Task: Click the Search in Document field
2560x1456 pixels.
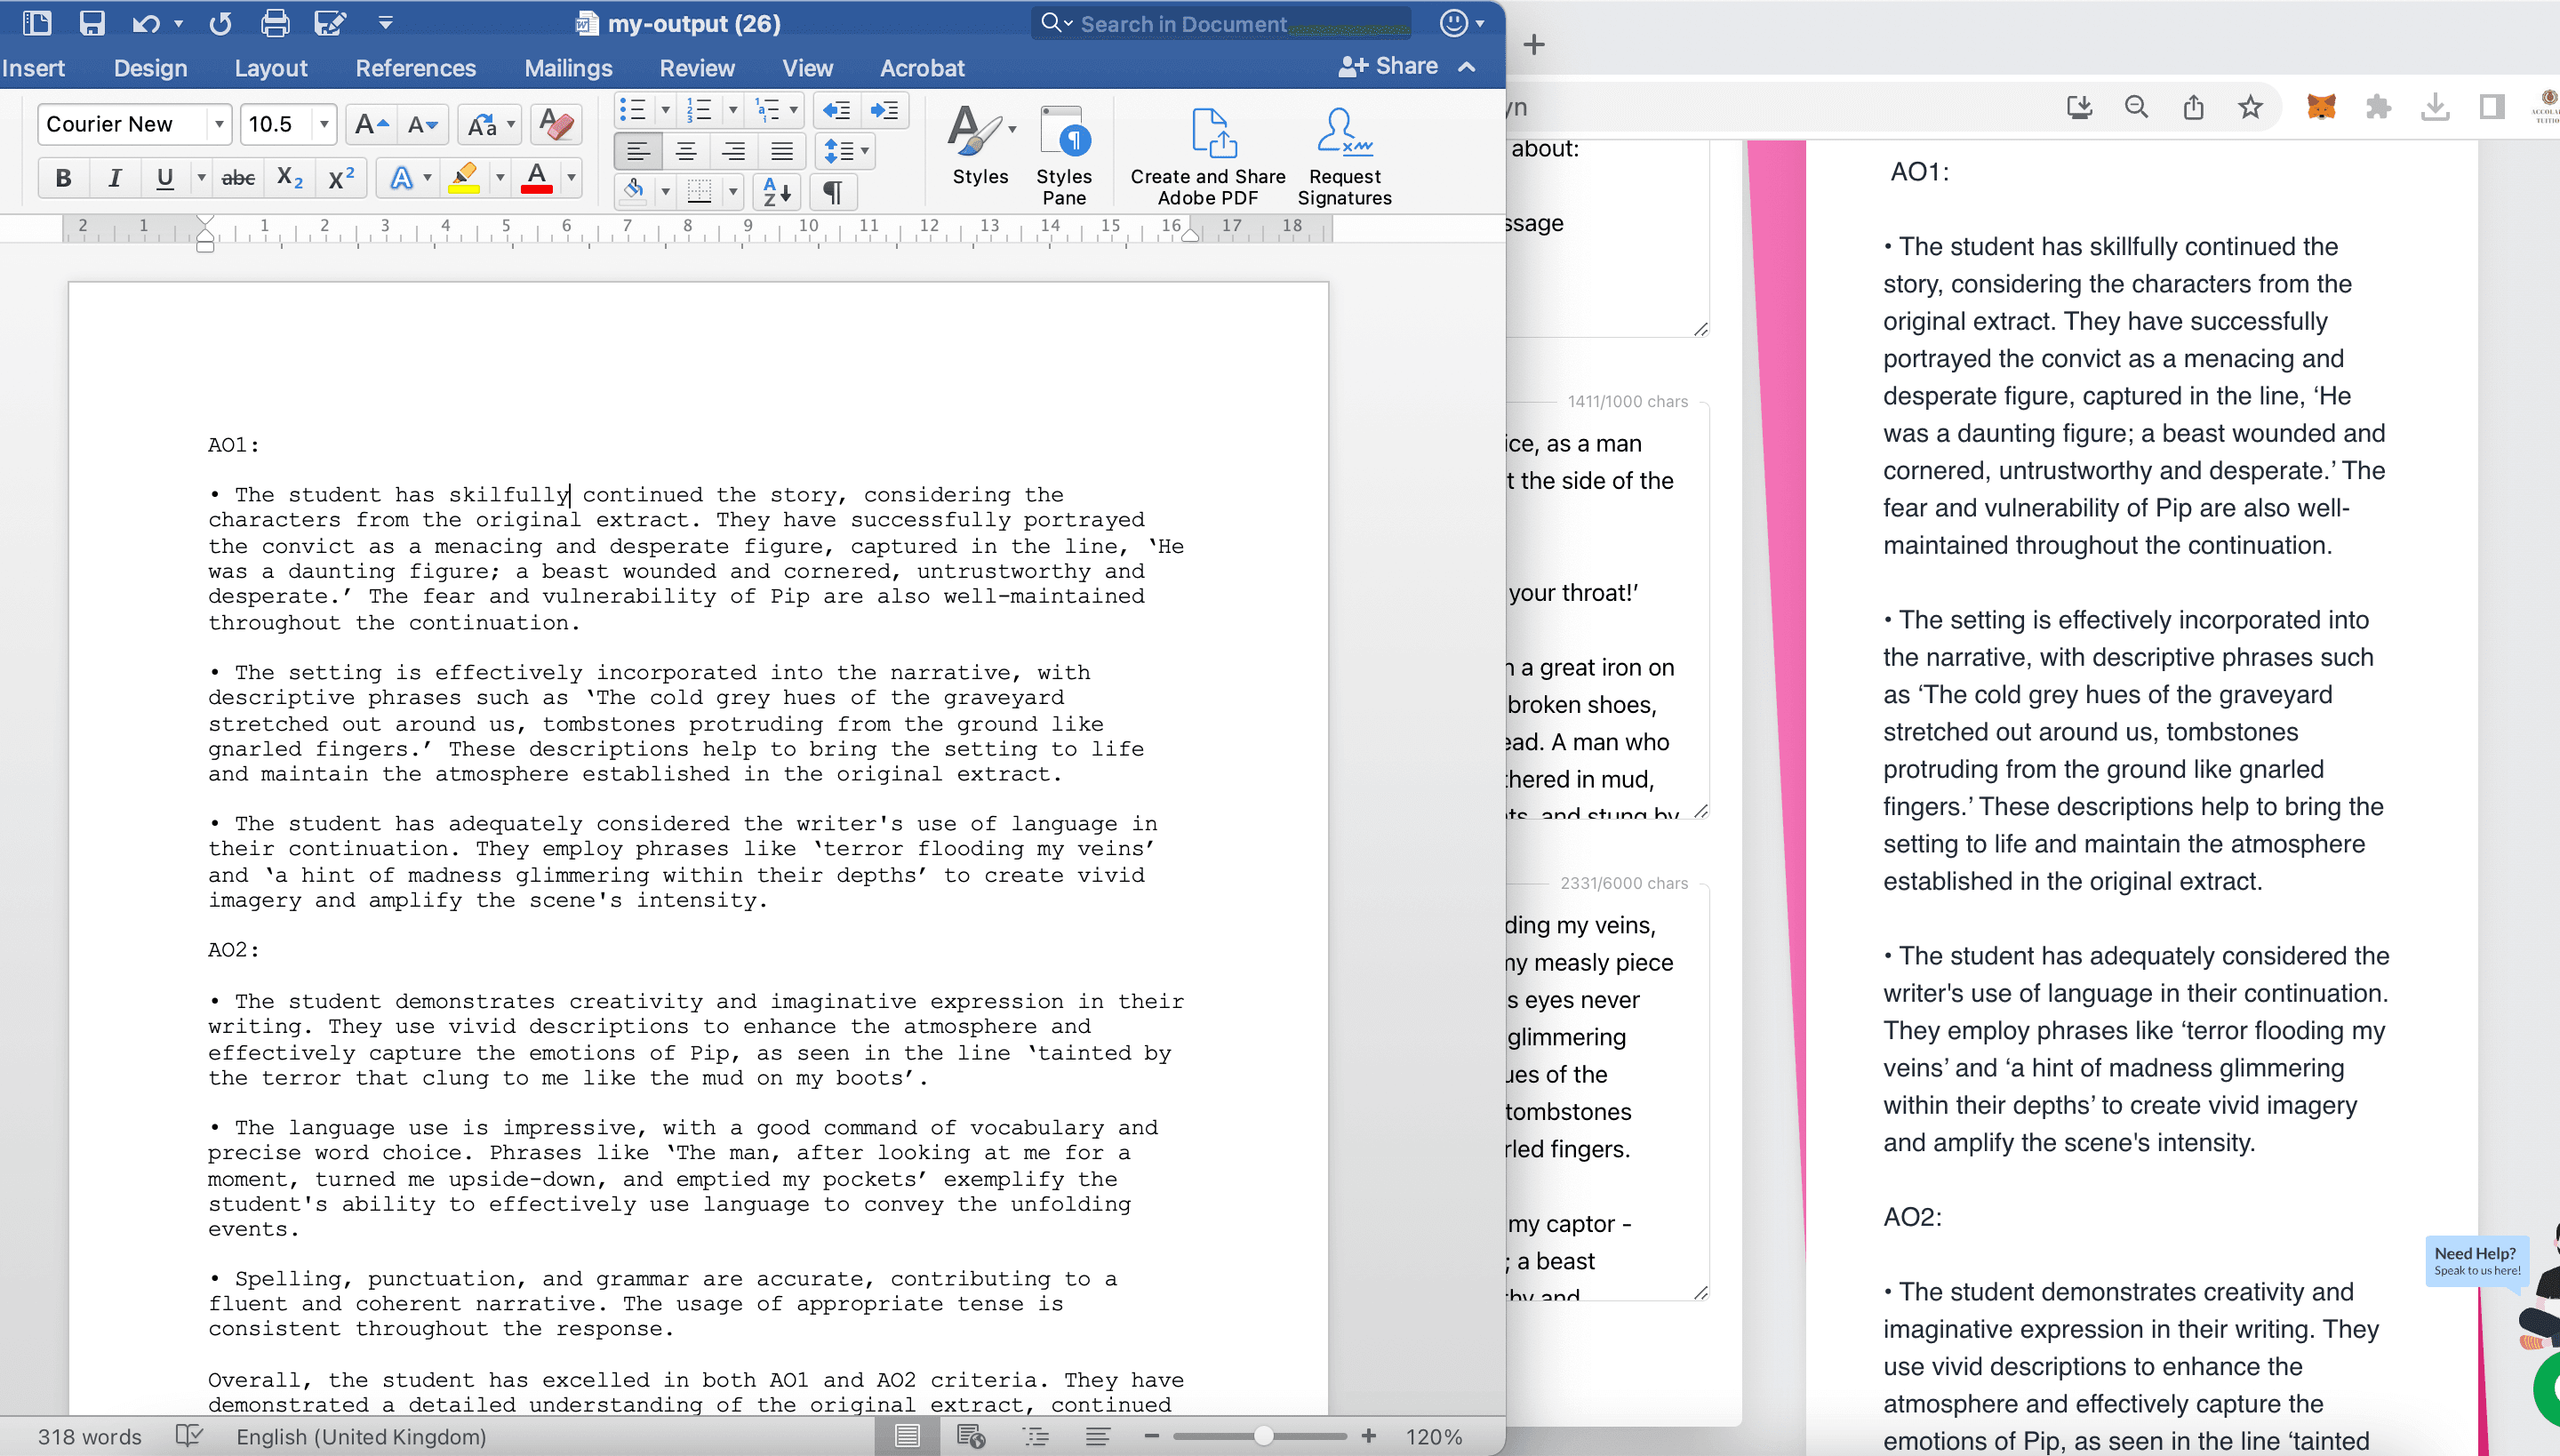Action: (1220, 23)
